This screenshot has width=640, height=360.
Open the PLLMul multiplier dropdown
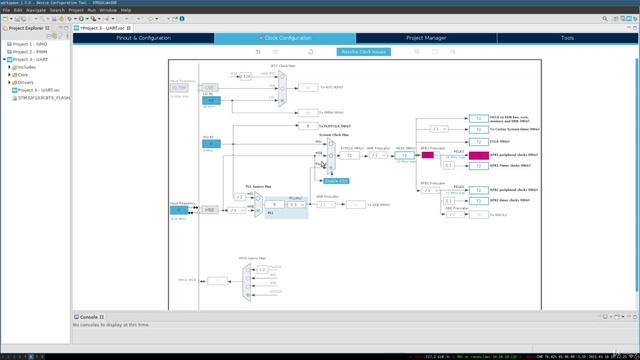296,204
